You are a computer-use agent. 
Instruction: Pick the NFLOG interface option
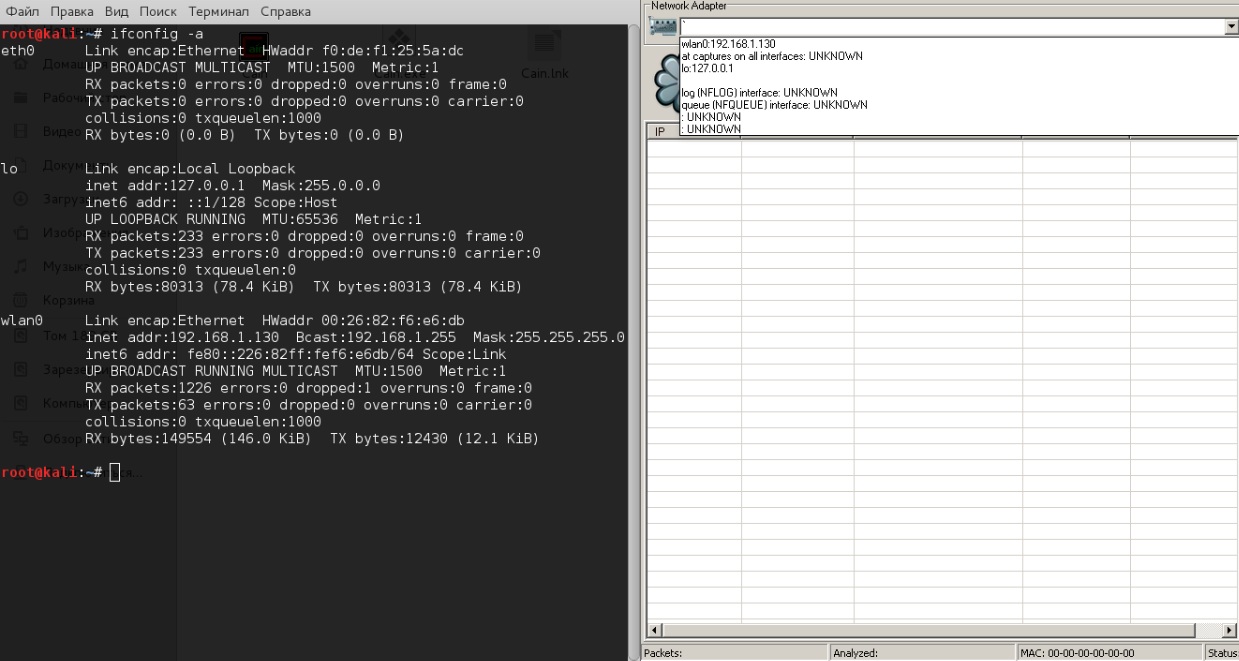pyautogui.click(x=759, y=92)
